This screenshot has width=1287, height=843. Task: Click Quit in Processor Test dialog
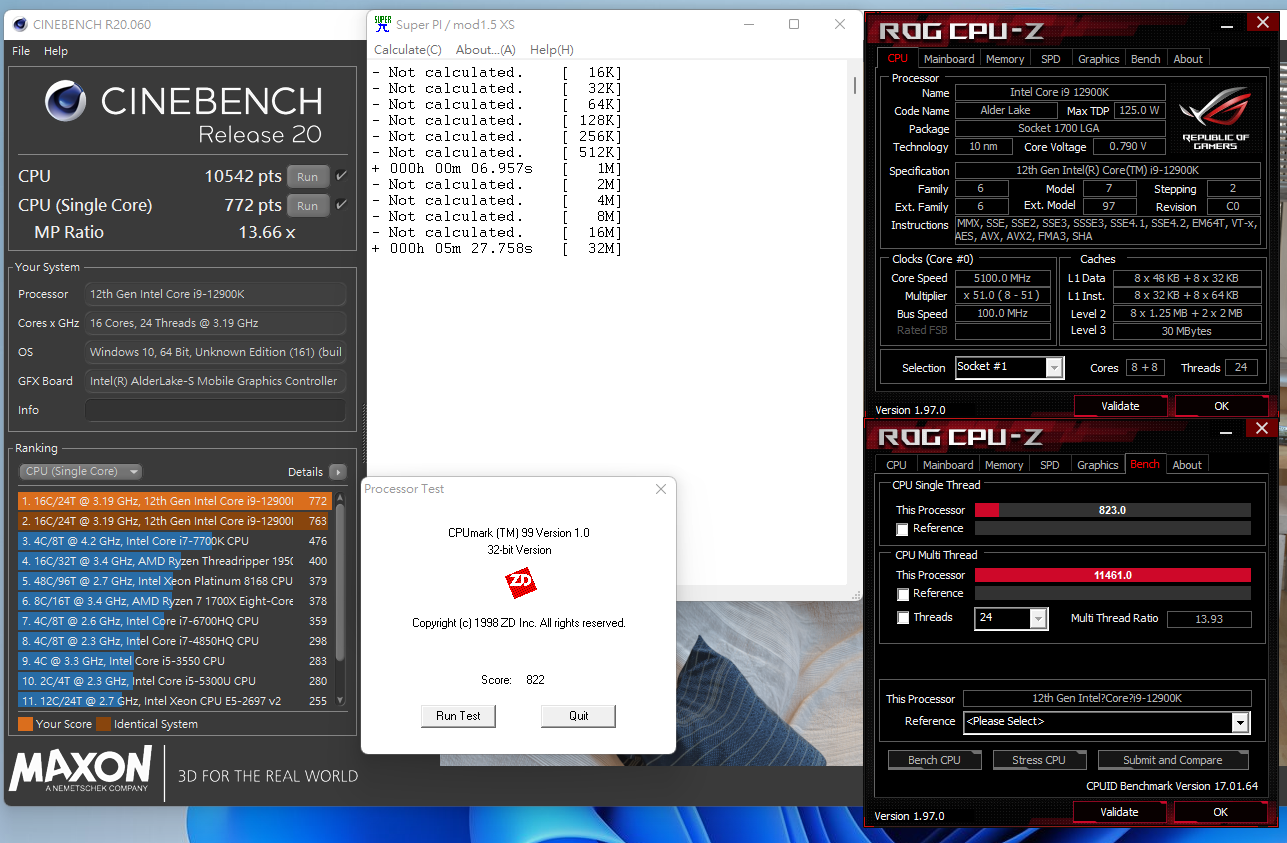(x=578, y=716)
